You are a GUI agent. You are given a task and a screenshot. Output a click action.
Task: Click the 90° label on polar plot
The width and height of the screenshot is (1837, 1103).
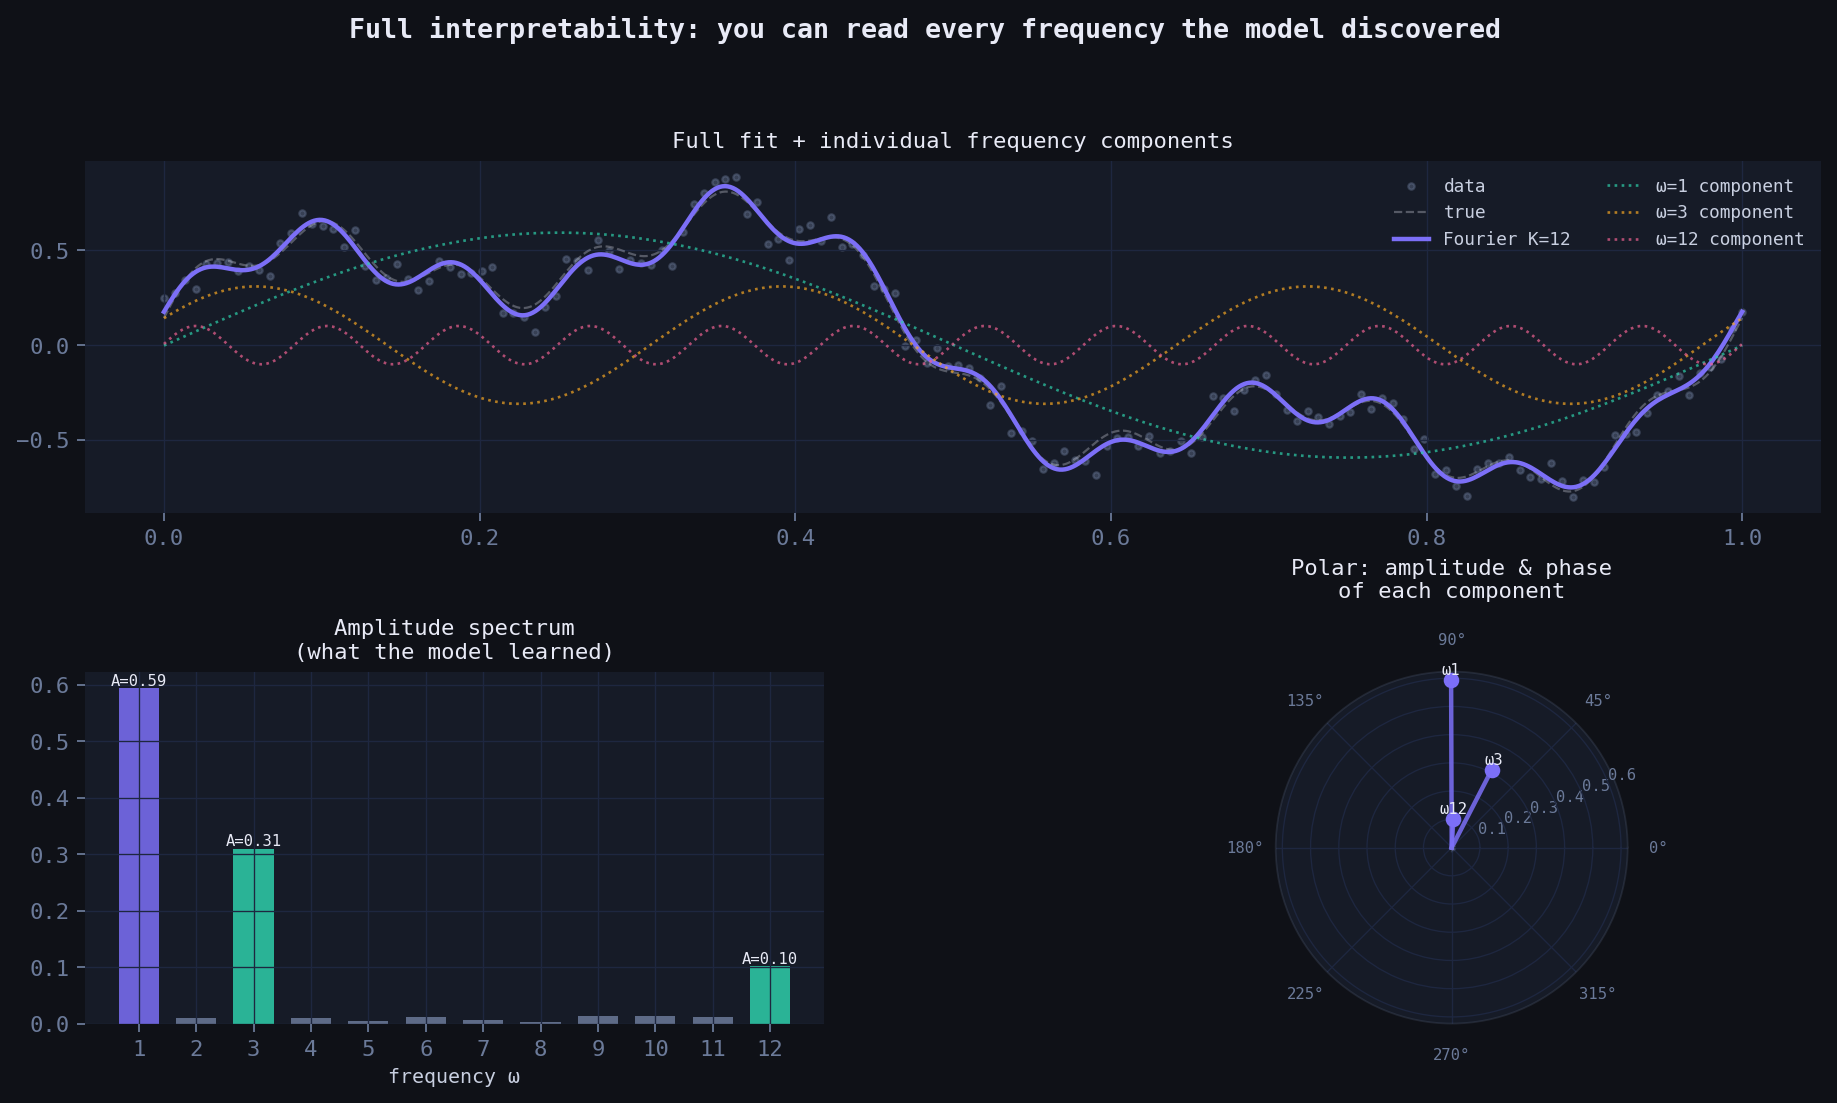(x=1451, y=640)
